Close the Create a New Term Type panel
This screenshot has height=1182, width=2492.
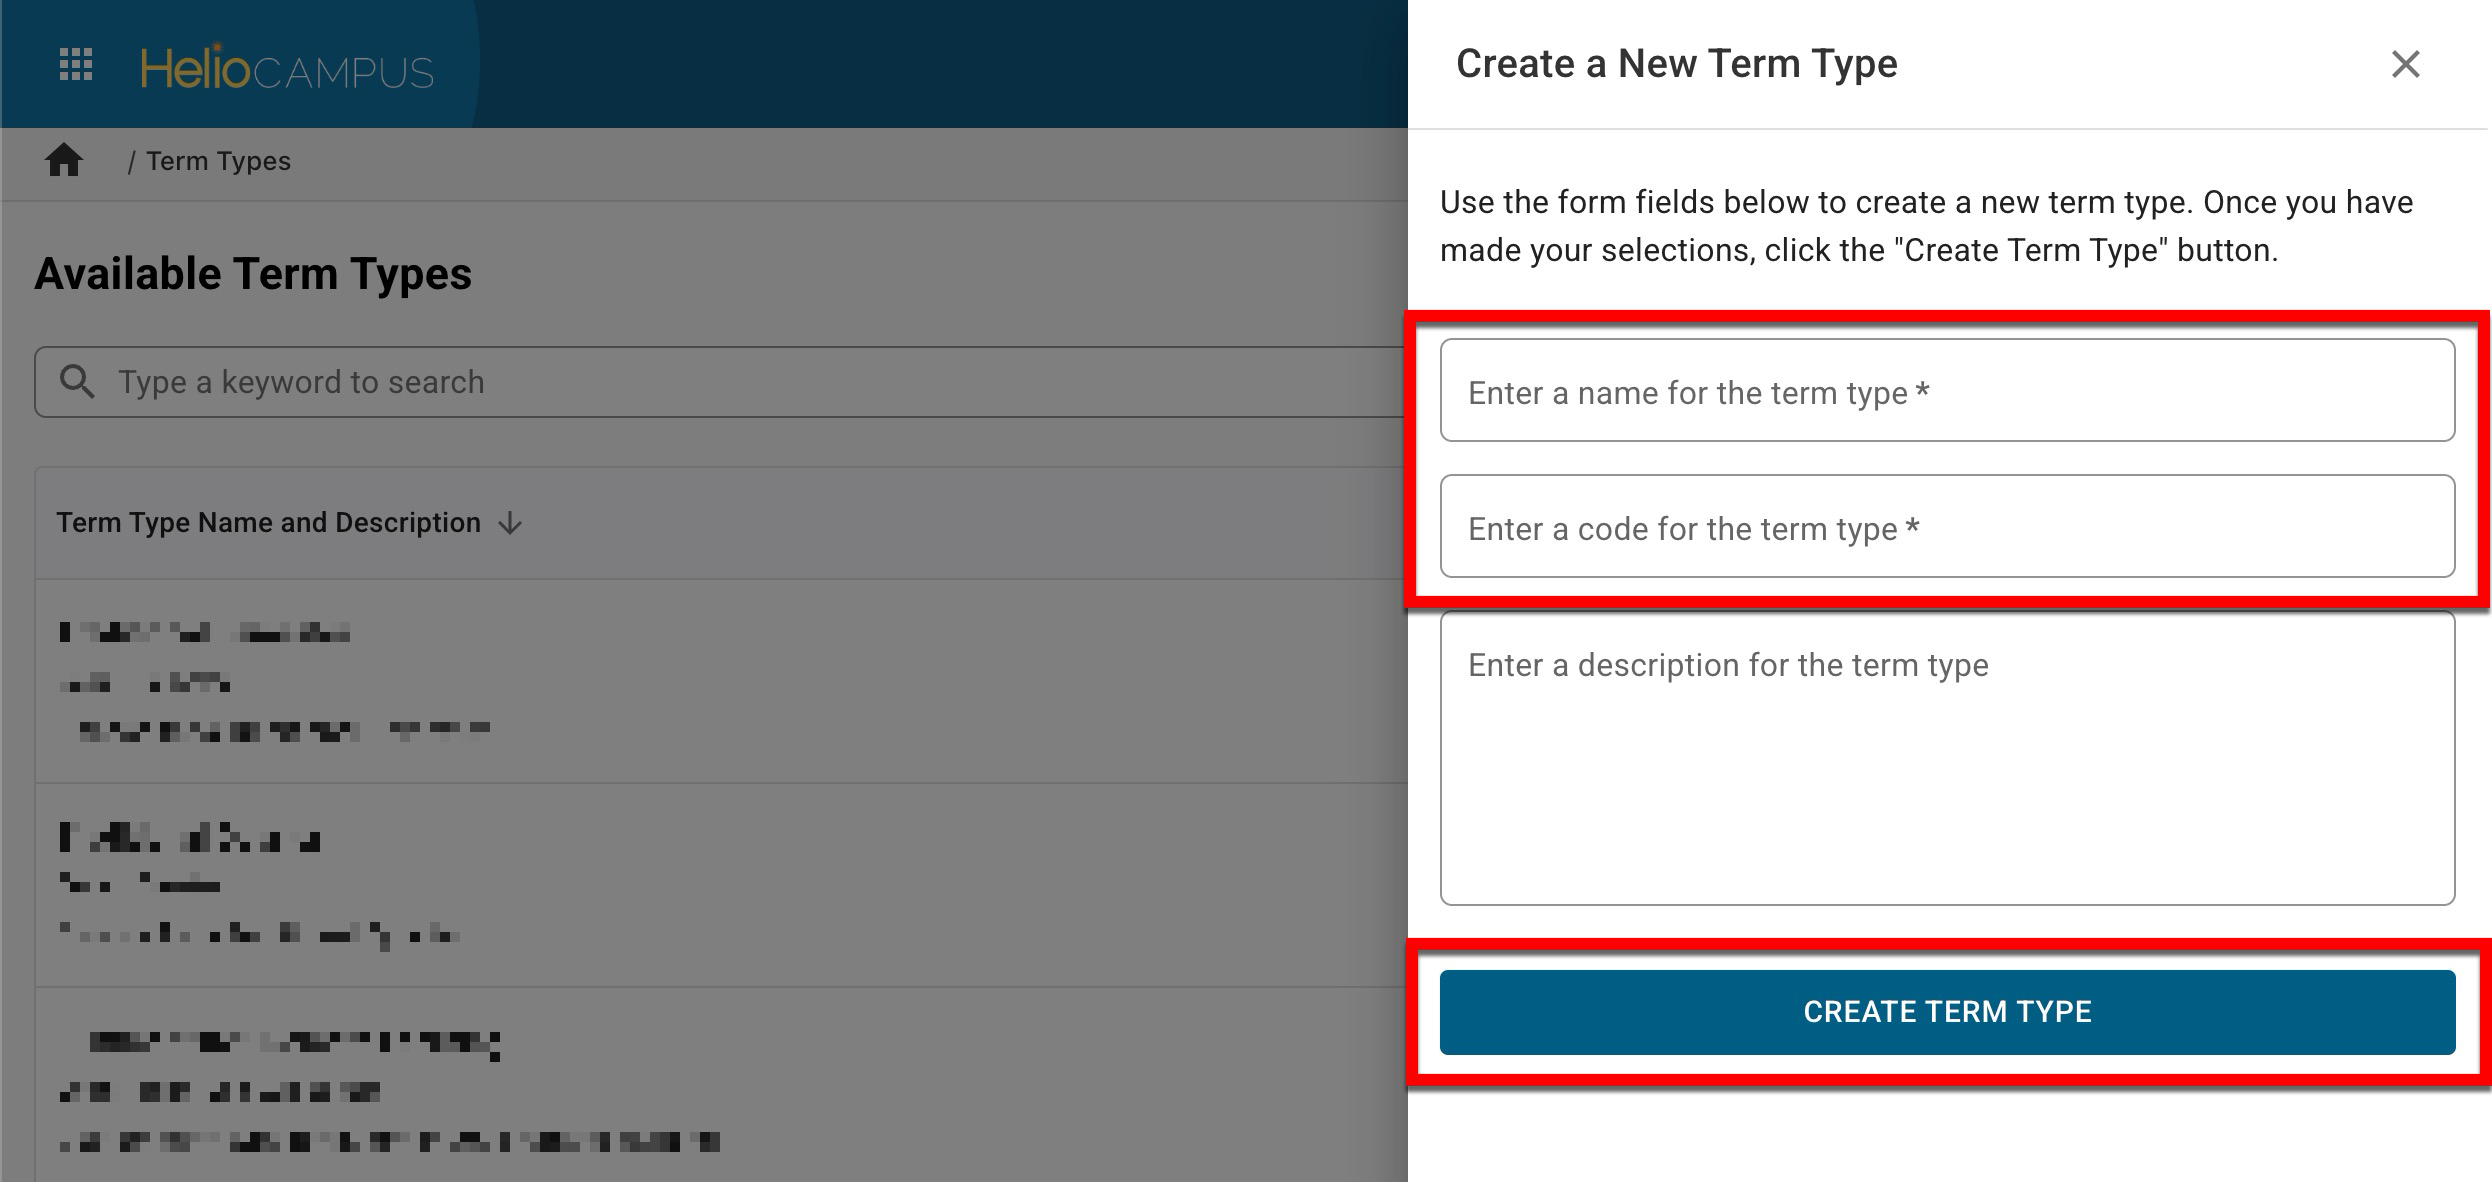[2405, 64]
